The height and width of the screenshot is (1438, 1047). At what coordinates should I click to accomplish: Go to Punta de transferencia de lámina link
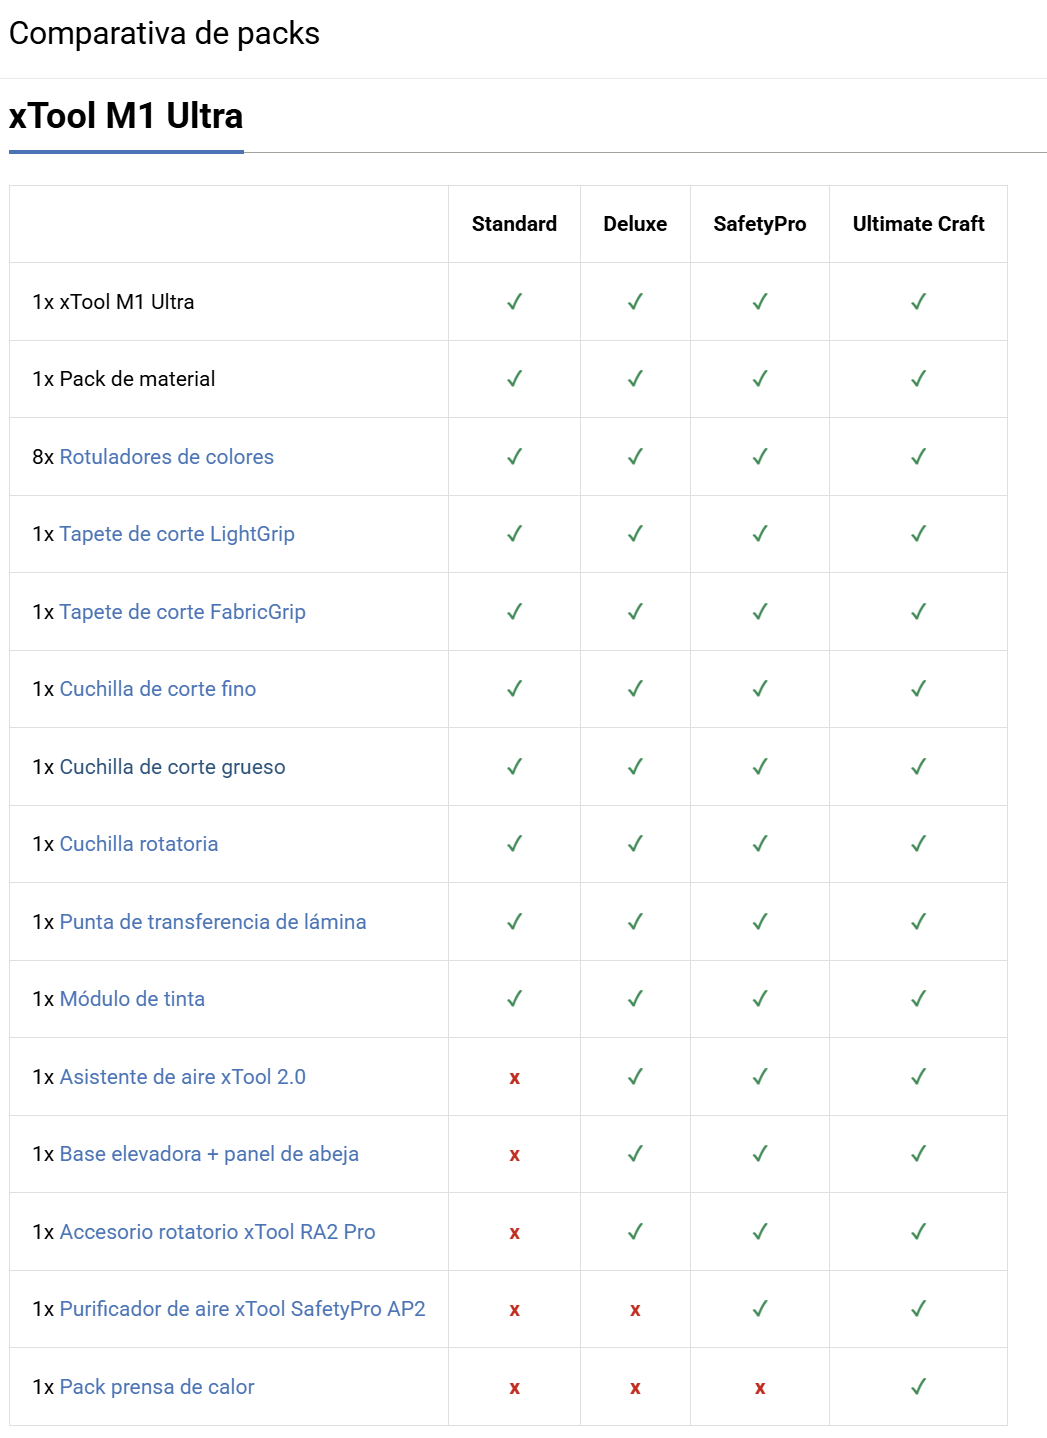pos(213,922)
